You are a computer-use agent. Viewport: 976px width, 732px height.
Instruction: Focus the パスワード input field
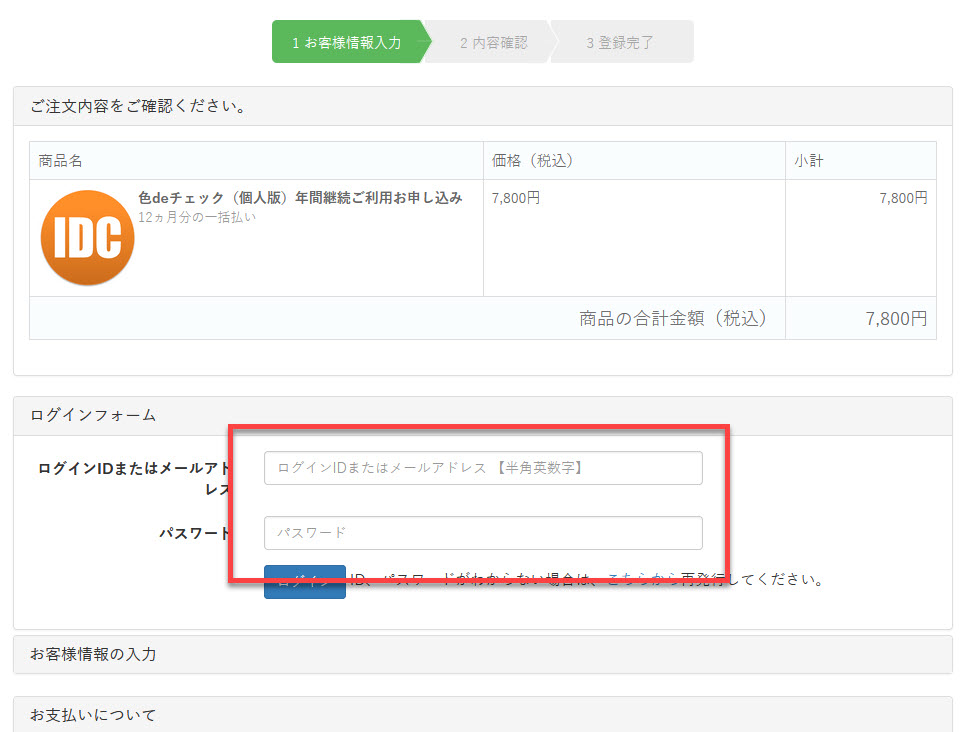[x=482, y=533]
